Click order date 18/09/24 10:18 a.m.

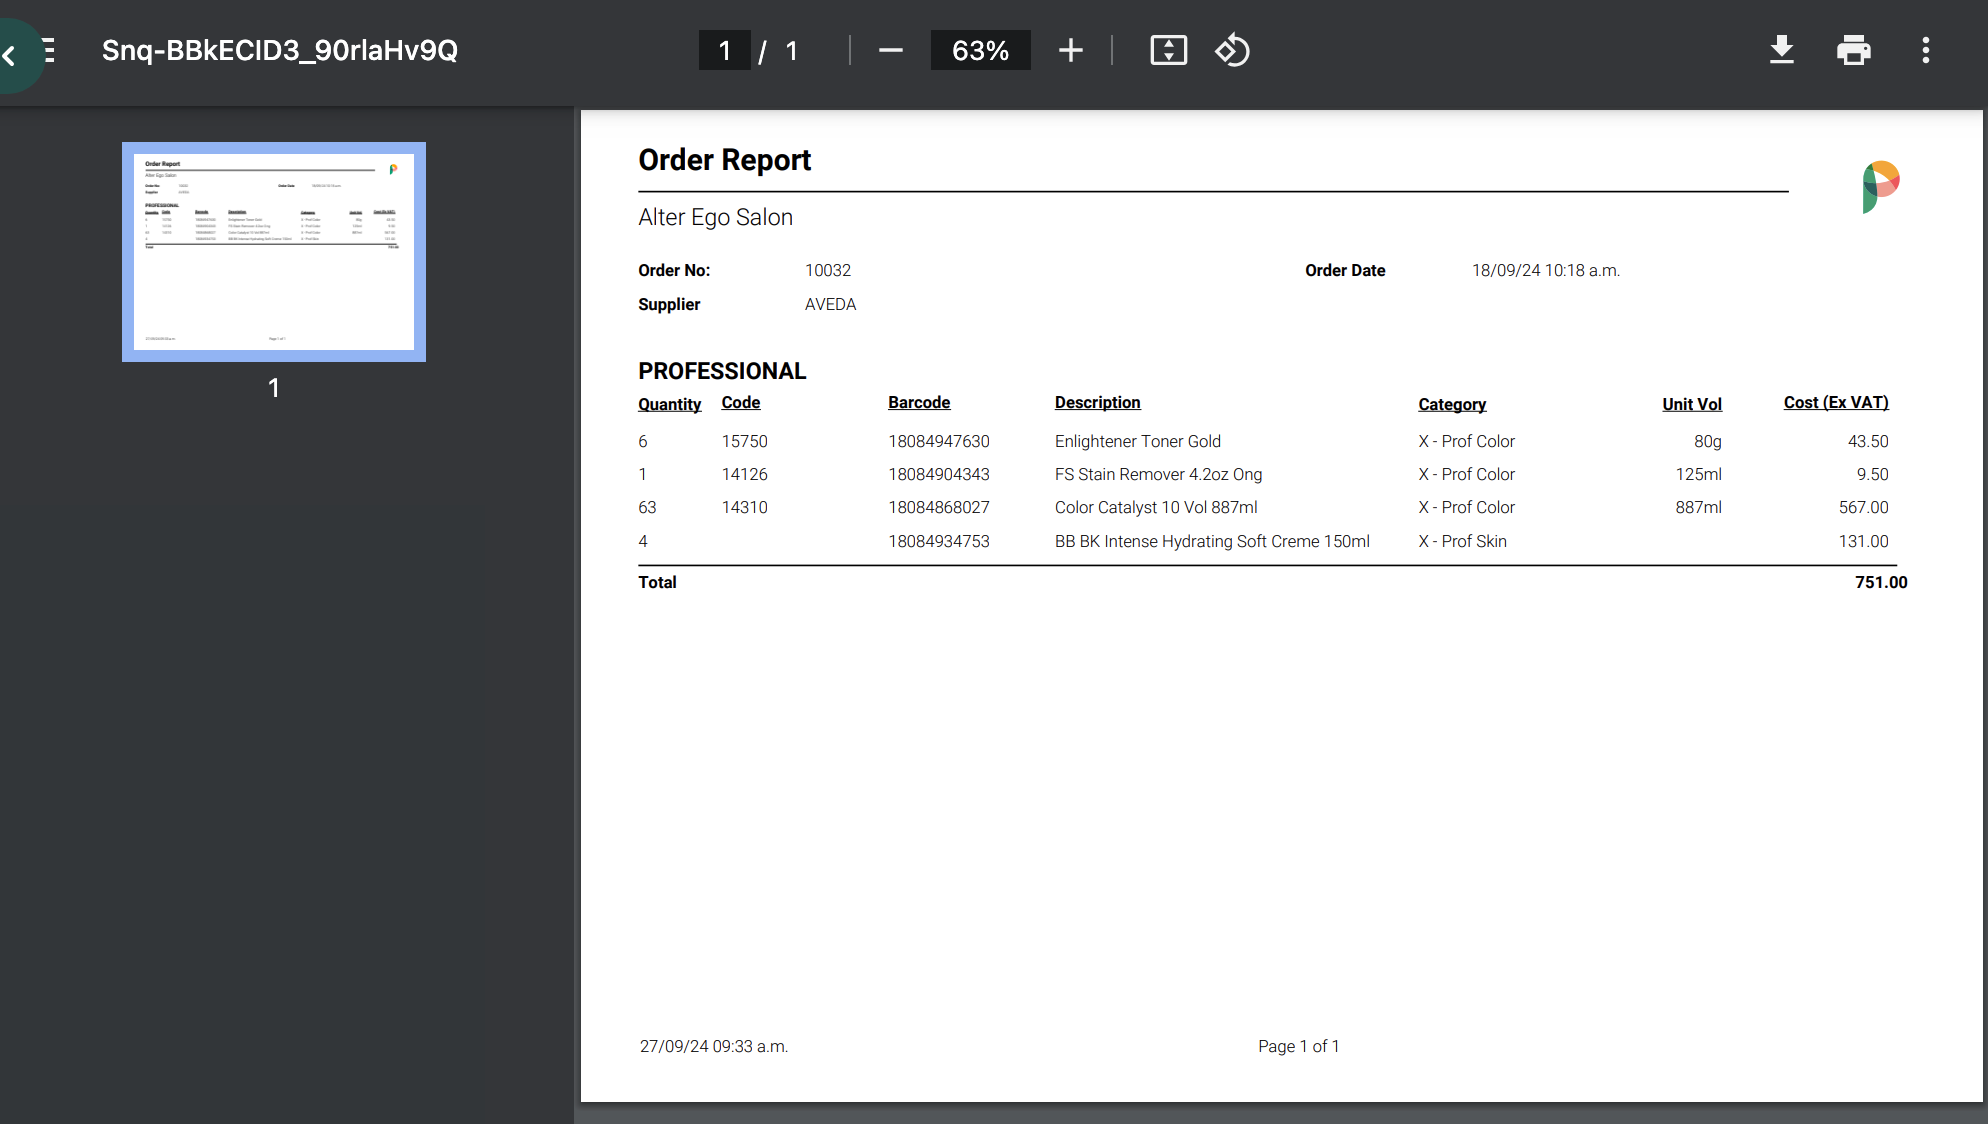(1545, 270)
